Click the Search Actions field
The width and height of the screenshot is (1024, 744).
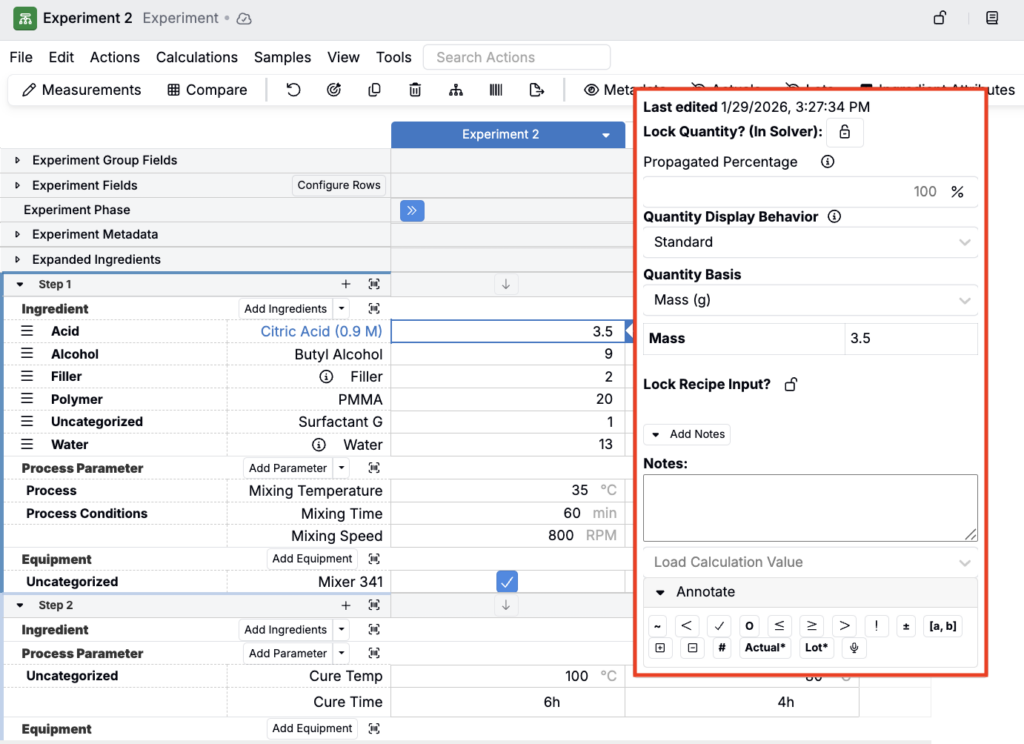coord(516,57)
